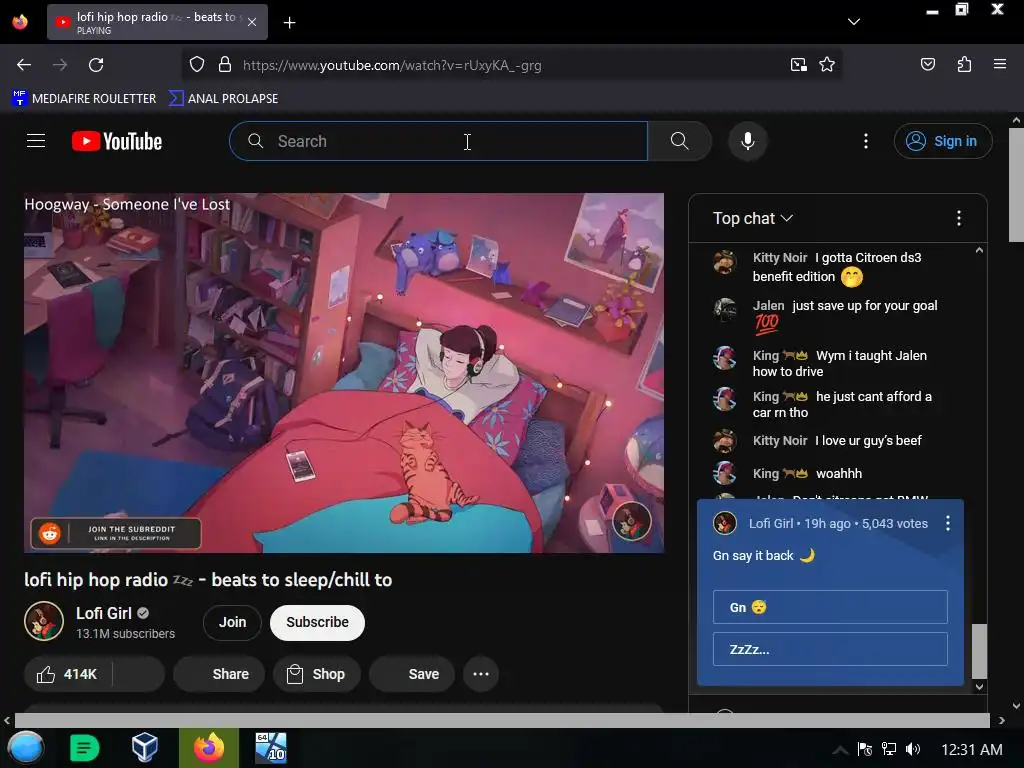1024x768 pixels.
Task: Open MEDIAFIRE ROULETTER bookmark
Action: tap(84, 99)
